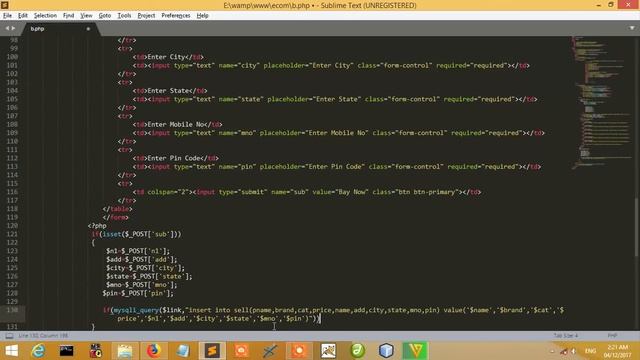
Task: Click the text 'Enter Pin Code' on line 112
Action: [x=174, y=158]
